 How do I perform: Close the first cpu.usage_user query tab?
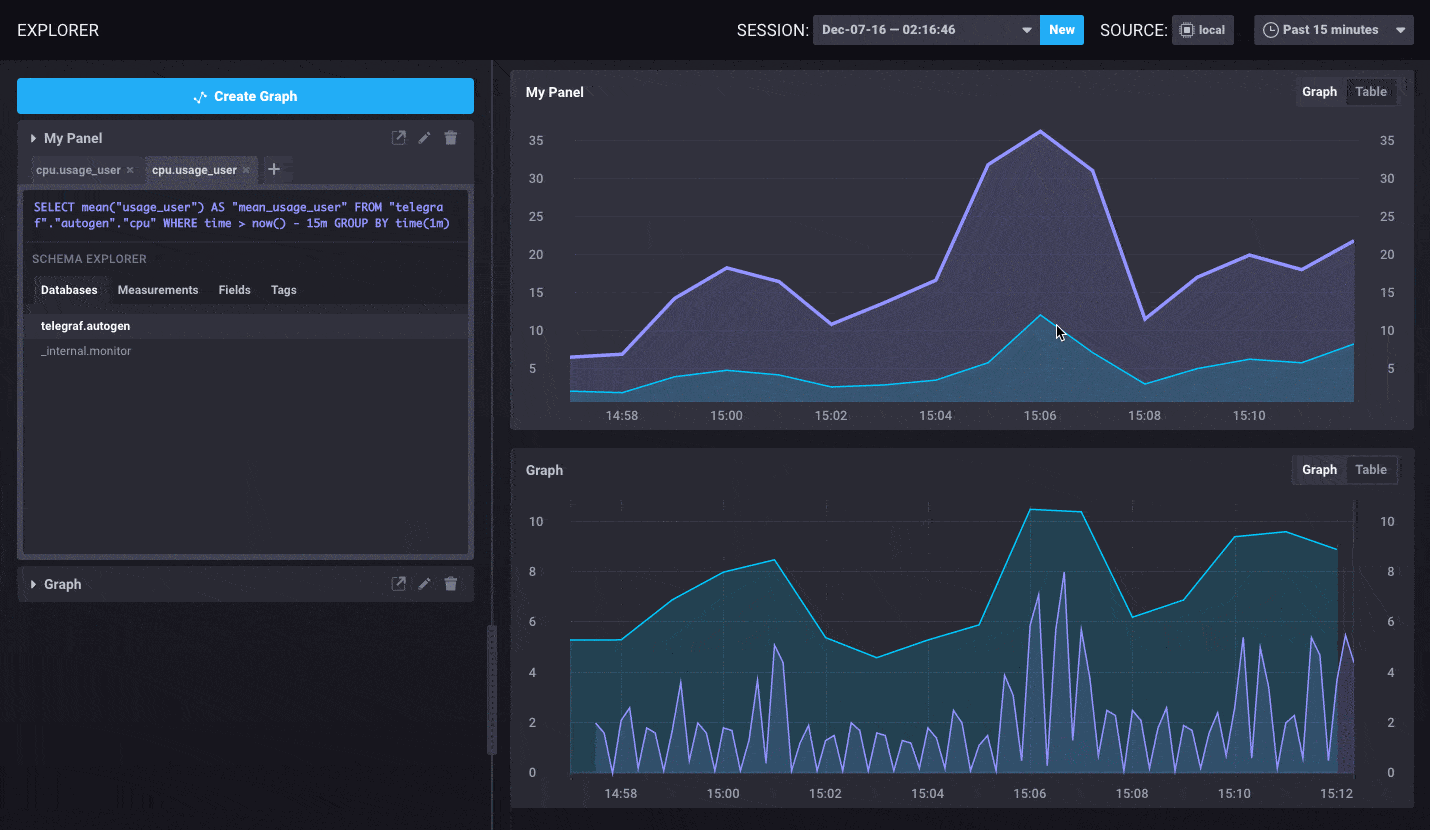click(130, 170)
